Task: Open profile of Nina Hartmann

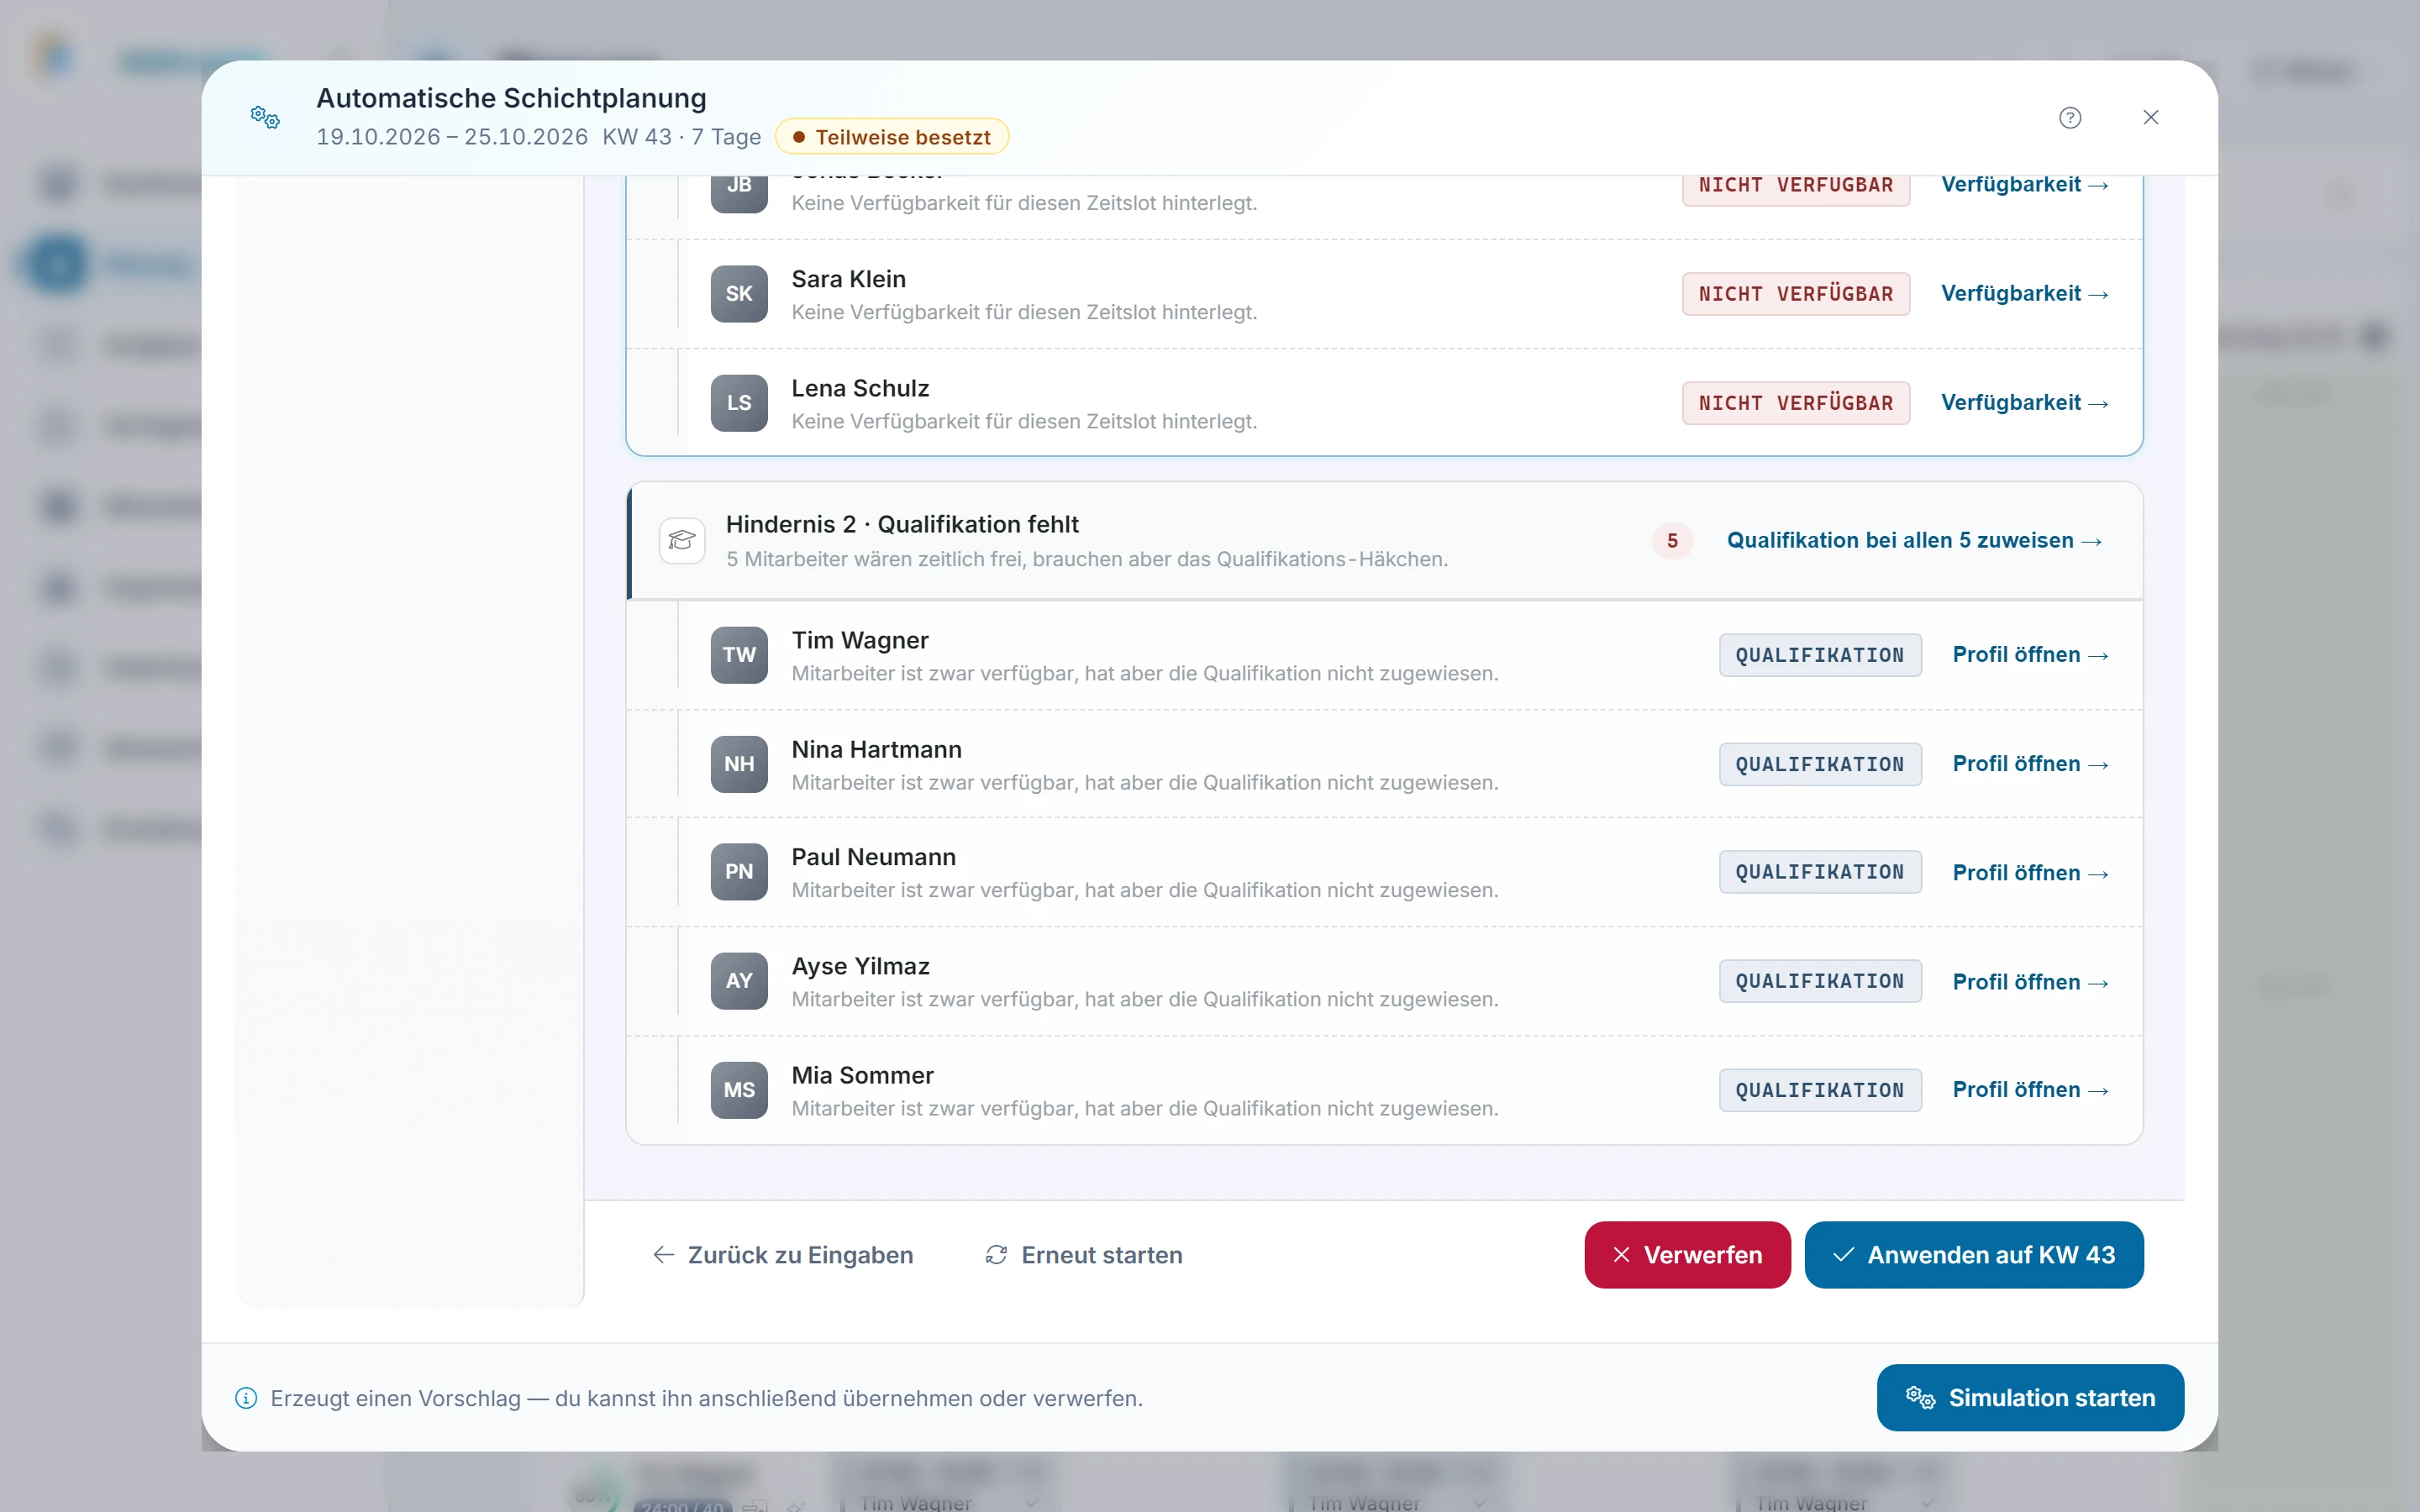Action: [x=2031, y=763]
